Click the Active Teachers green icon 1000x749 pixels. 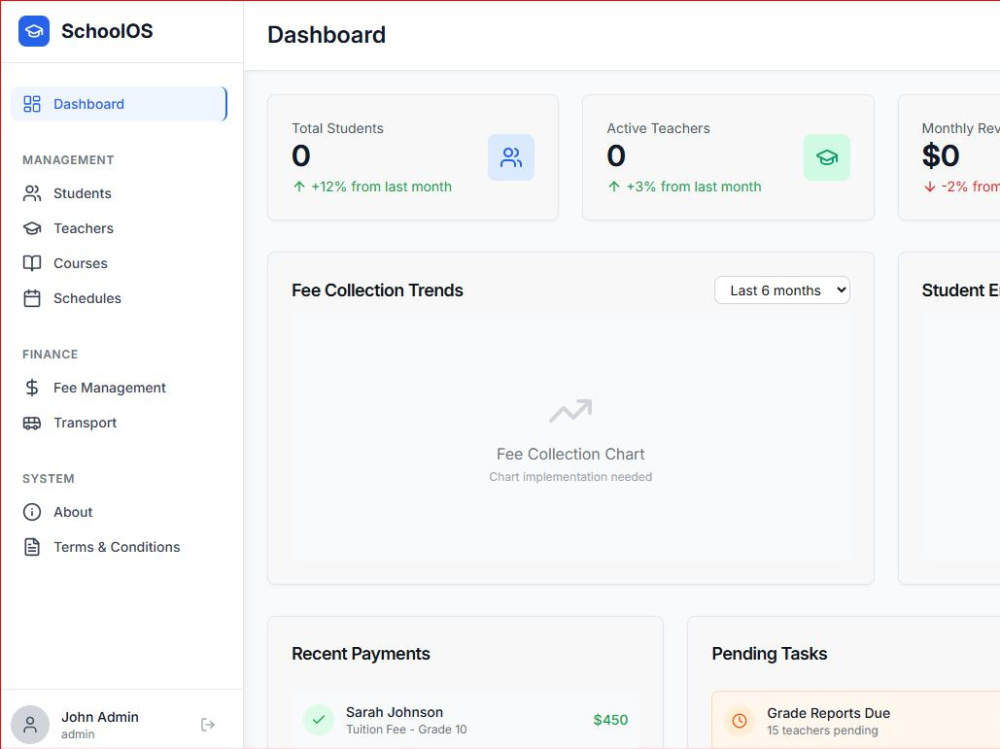[826, 157]
